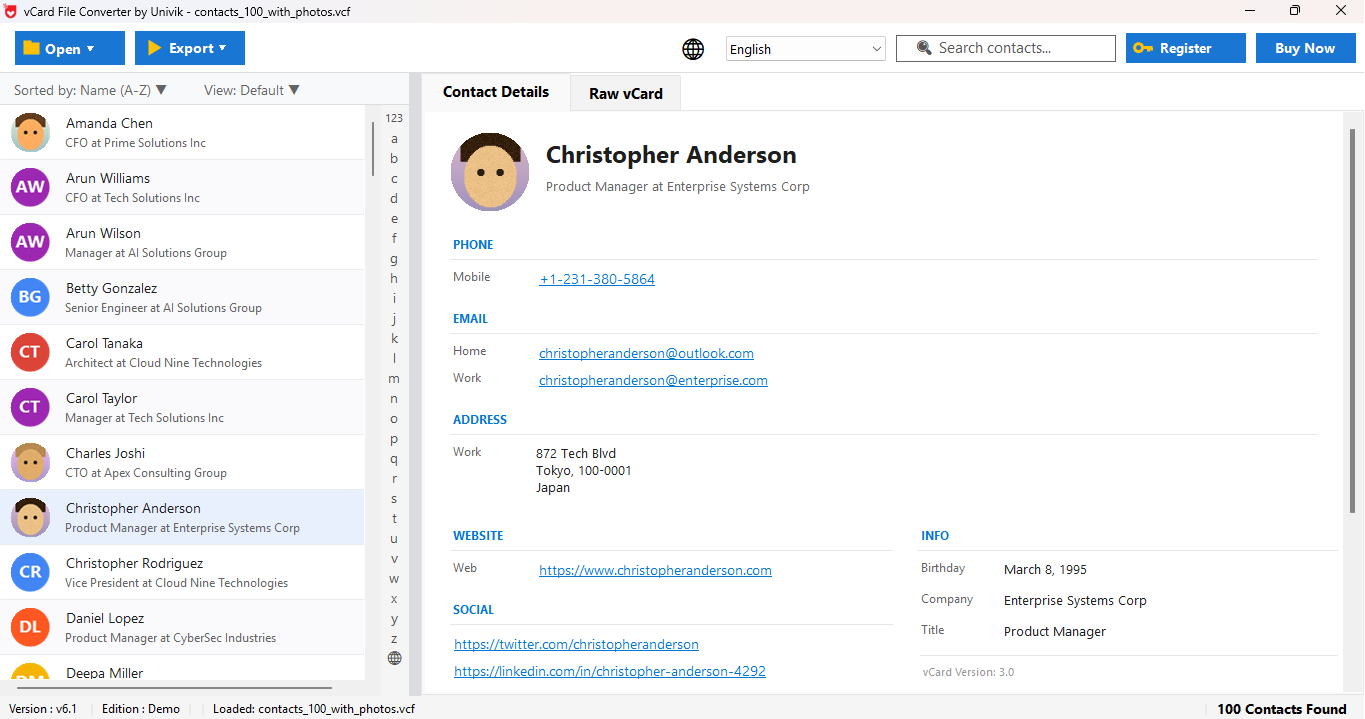Jump to 123 in the alphabet index
This screenshot has width=1365, height=719.
[x=394, y=118]
